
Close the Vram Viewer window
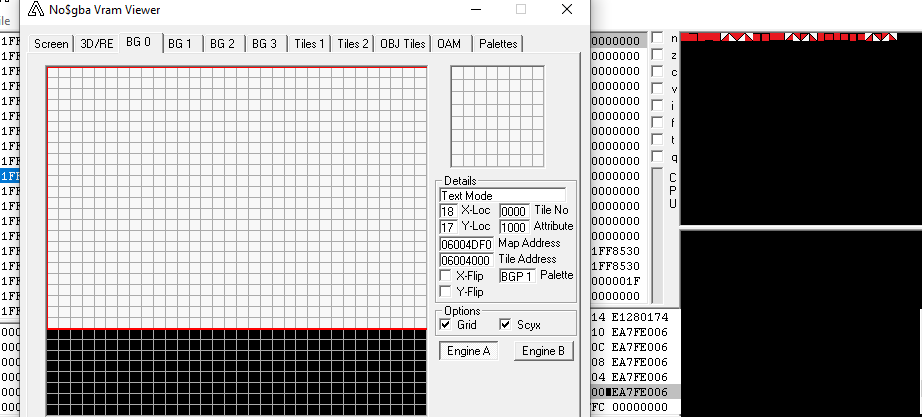tap(566, 9)
